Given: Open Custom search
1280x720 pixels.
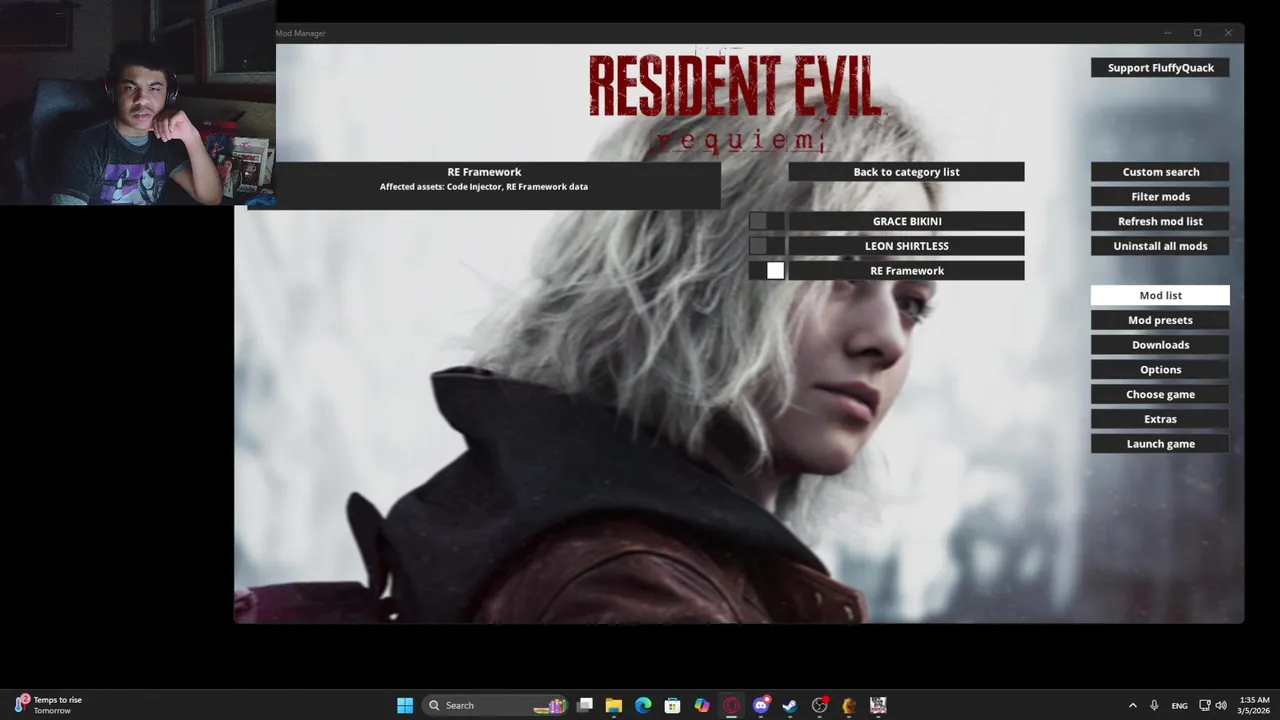Looking at the screenshot, I should pyautogui.click(x=1160, y=172).
